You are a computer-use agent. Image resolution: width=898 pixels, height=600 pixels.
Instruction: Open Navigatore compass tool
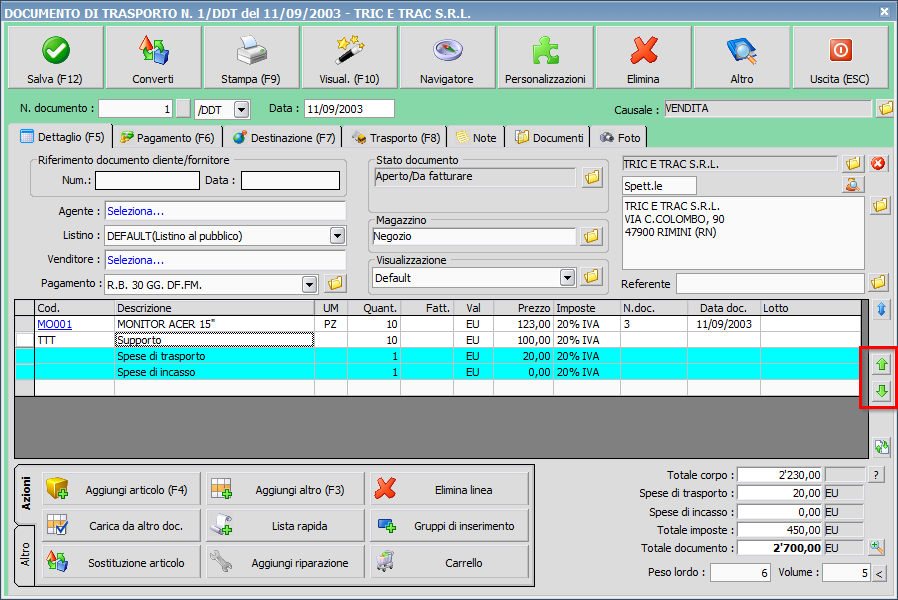pyautogui.click(x=446, y=58)
